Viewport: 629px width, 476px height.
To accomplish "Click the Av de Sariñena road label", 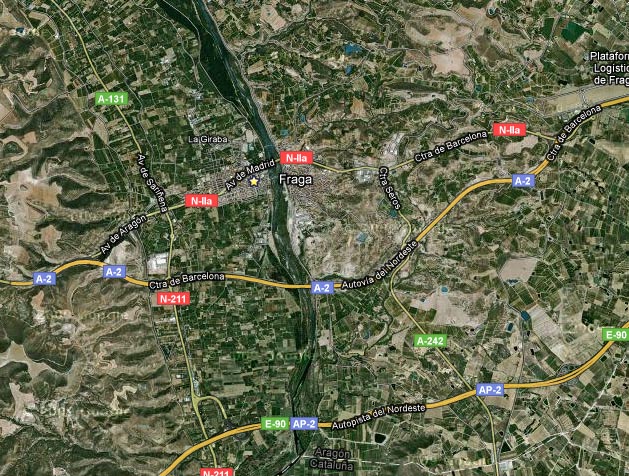I will [x=152, y=182].
